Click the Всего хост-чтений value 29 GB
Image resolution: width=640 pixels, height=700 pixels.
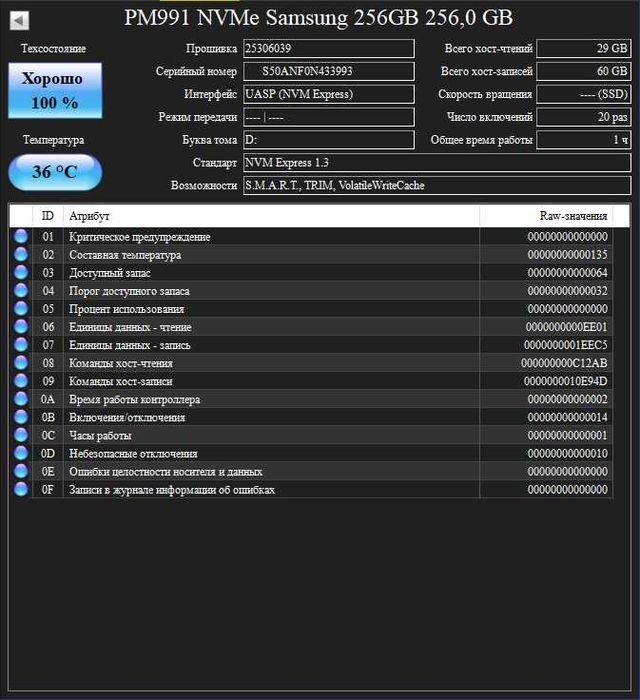coord(584,49)
